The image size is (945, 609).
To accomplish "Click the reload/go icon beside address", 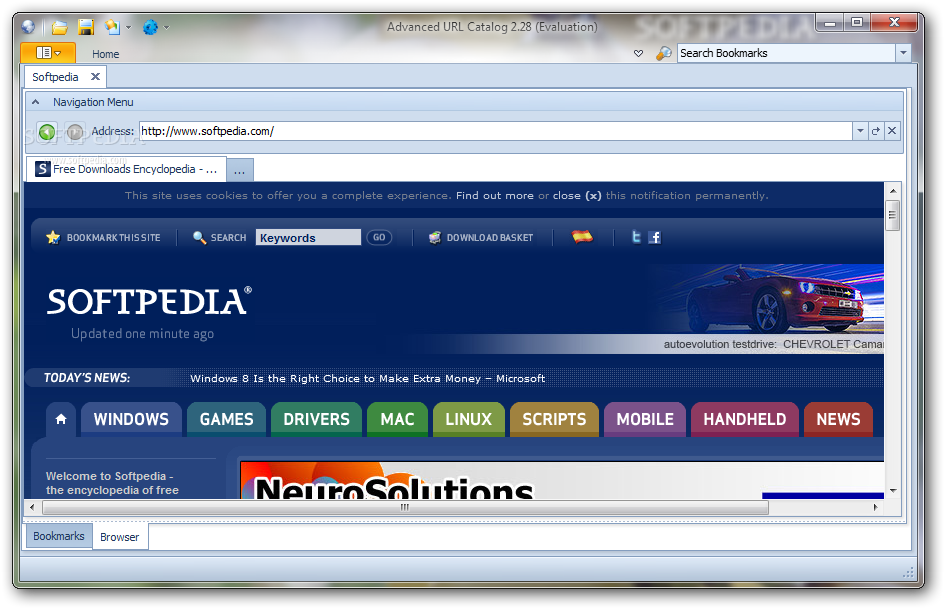I will [x=876, y=131].
